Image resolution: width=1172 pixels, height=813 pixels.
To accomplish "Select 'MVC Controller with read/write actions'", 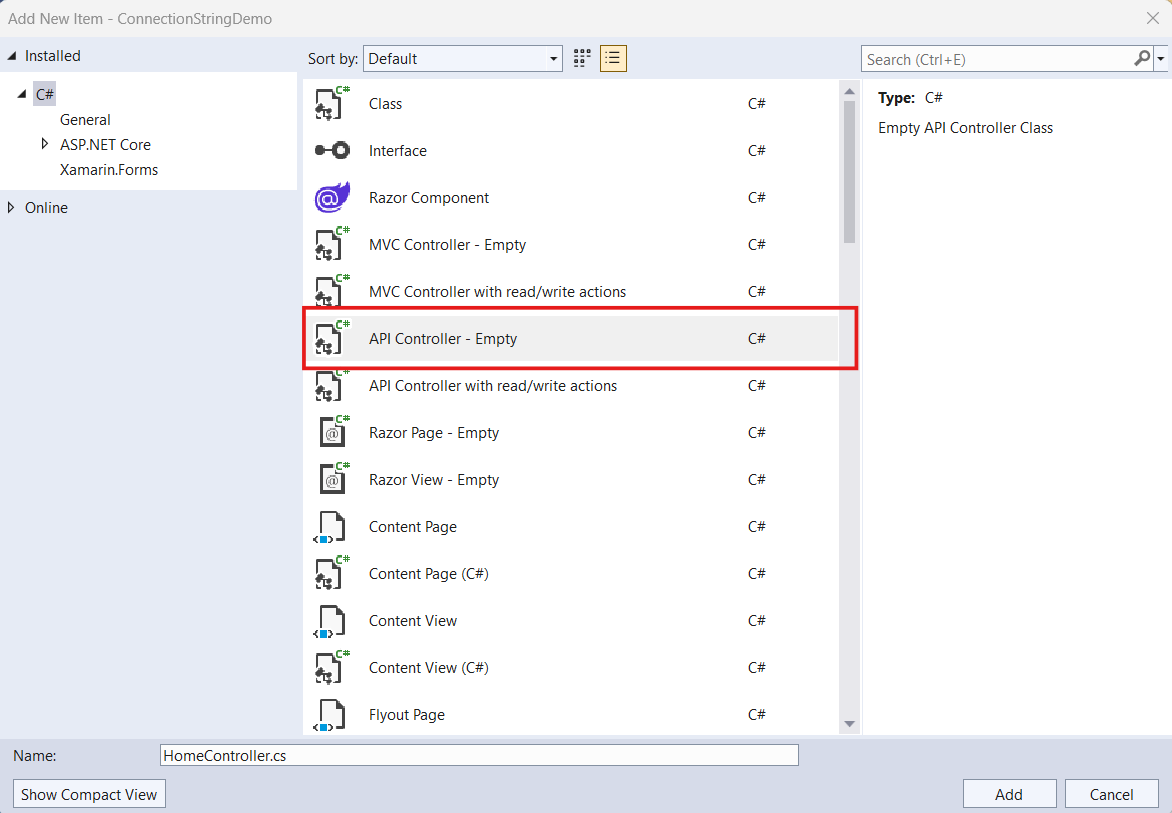I will [497, 292].
